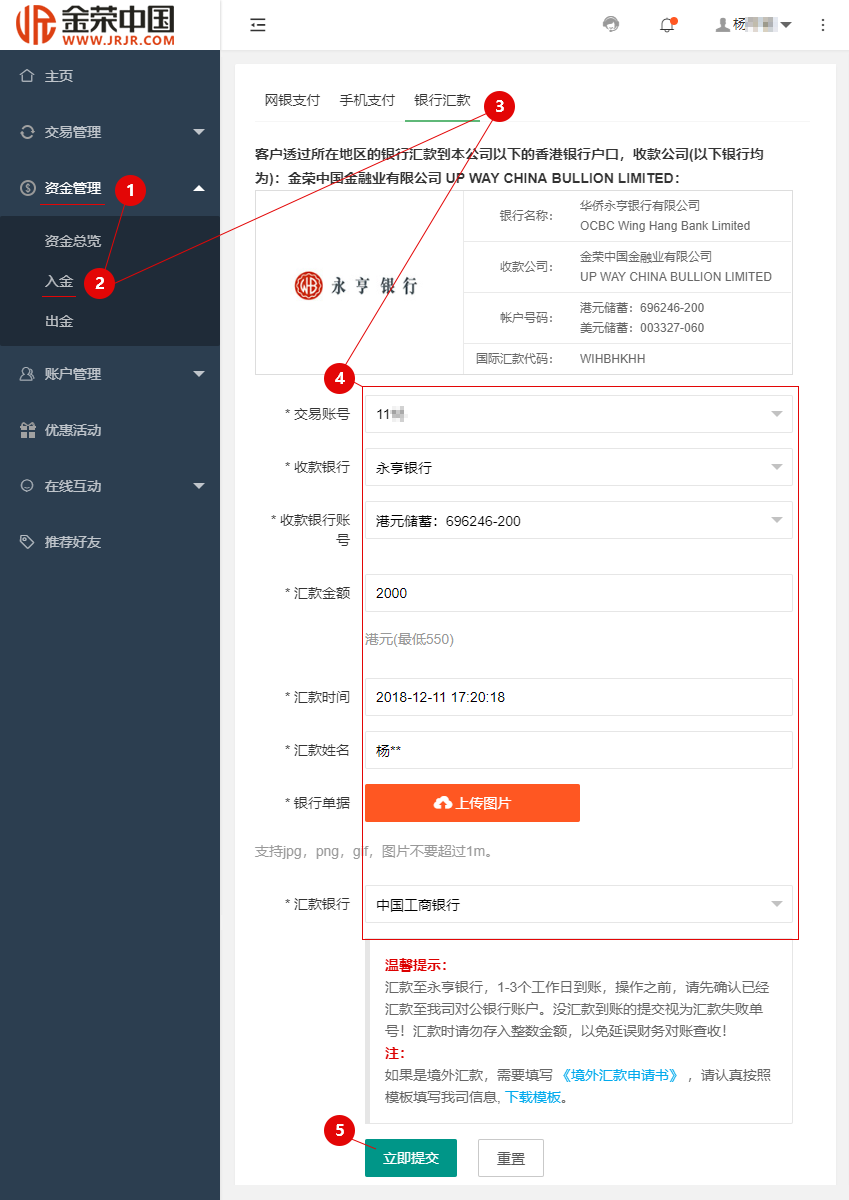Click the gift icon beside 优惠活动
Viewport: 849px width, 1200px height.
coord(27,430)
